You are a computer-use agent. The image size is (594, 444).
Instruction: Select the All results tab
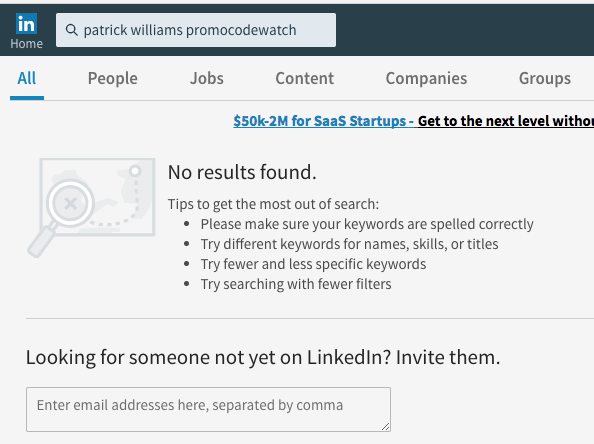[x=27, y=78]
